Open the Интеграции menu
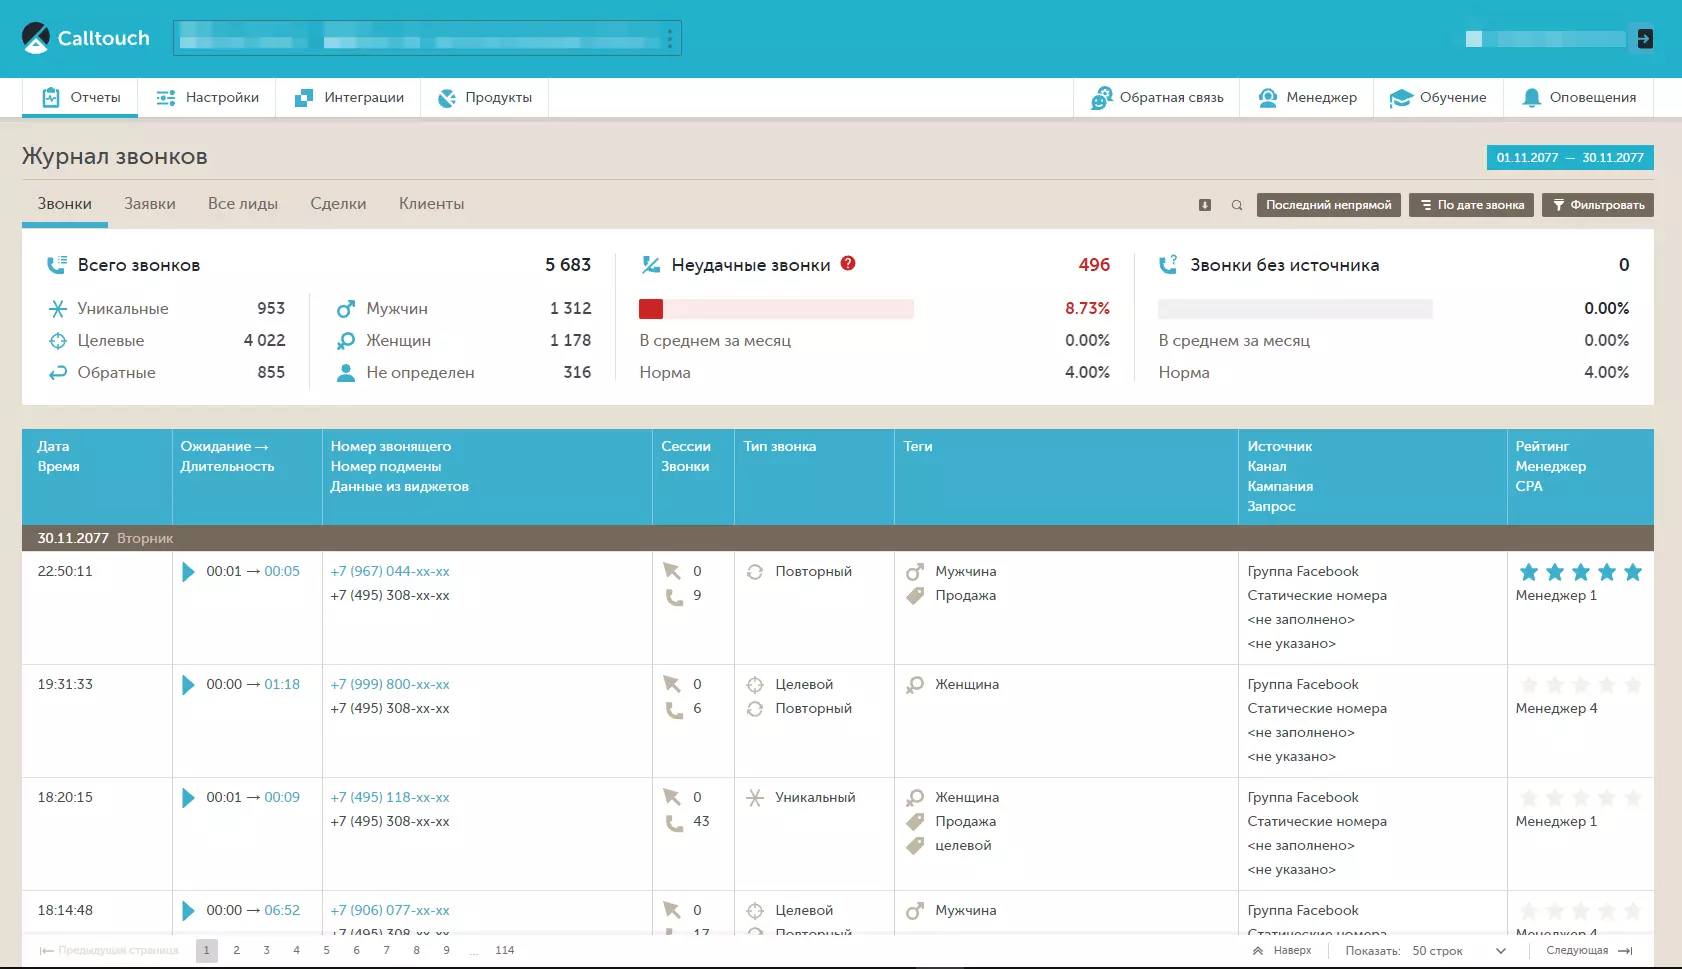The image size is (1682, 969). pyautogui.click(x=347, y=97)
